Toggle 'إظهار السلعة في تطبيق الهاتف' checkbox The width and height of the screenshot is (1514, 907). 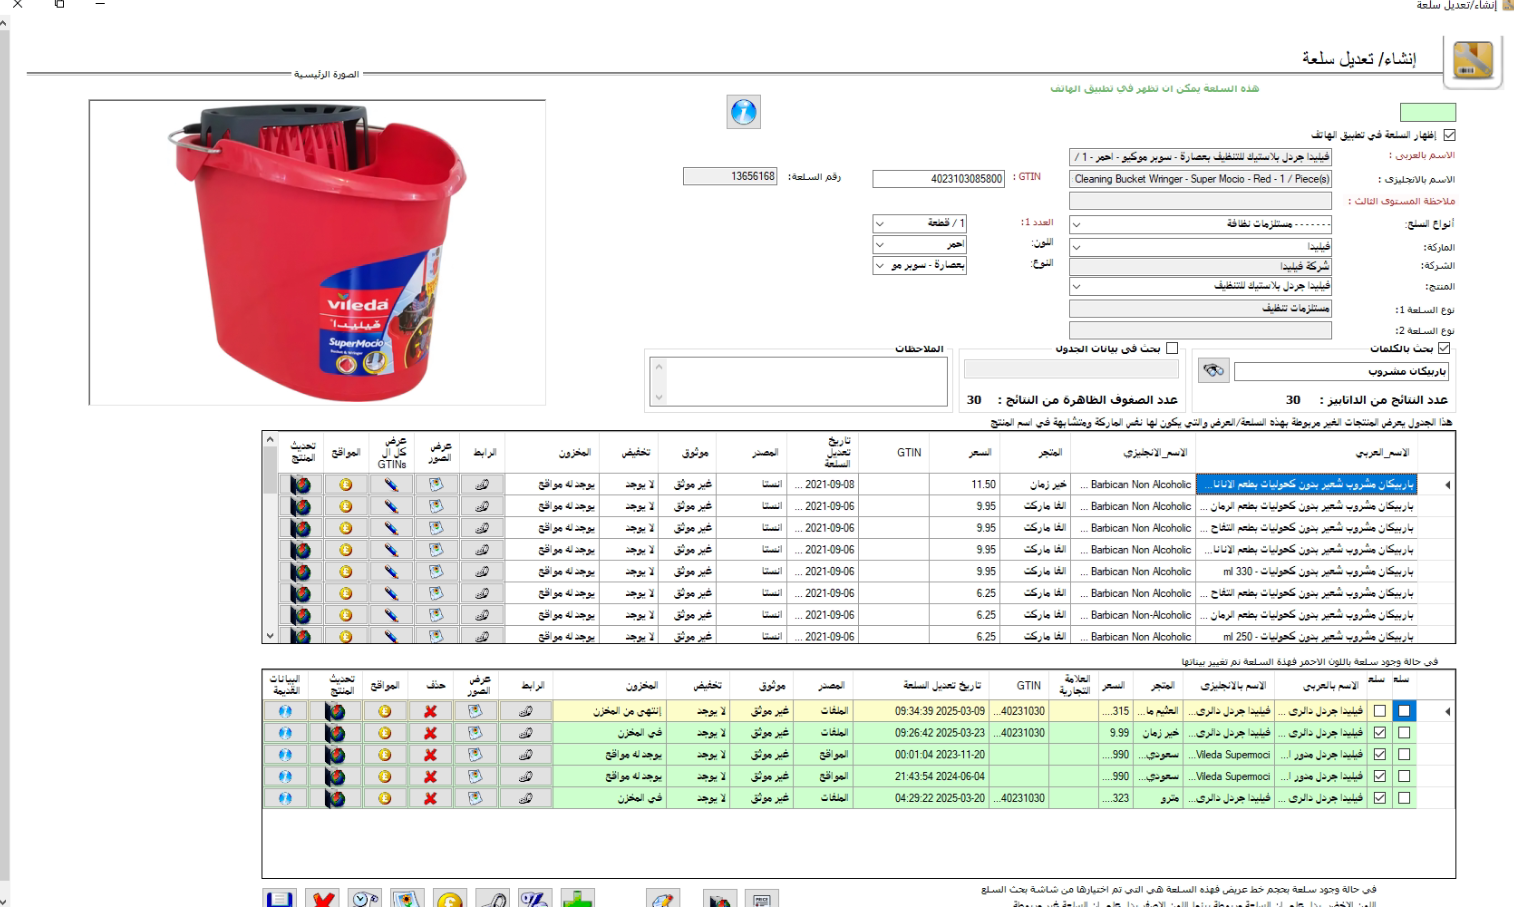click(x=1449, y=135)
